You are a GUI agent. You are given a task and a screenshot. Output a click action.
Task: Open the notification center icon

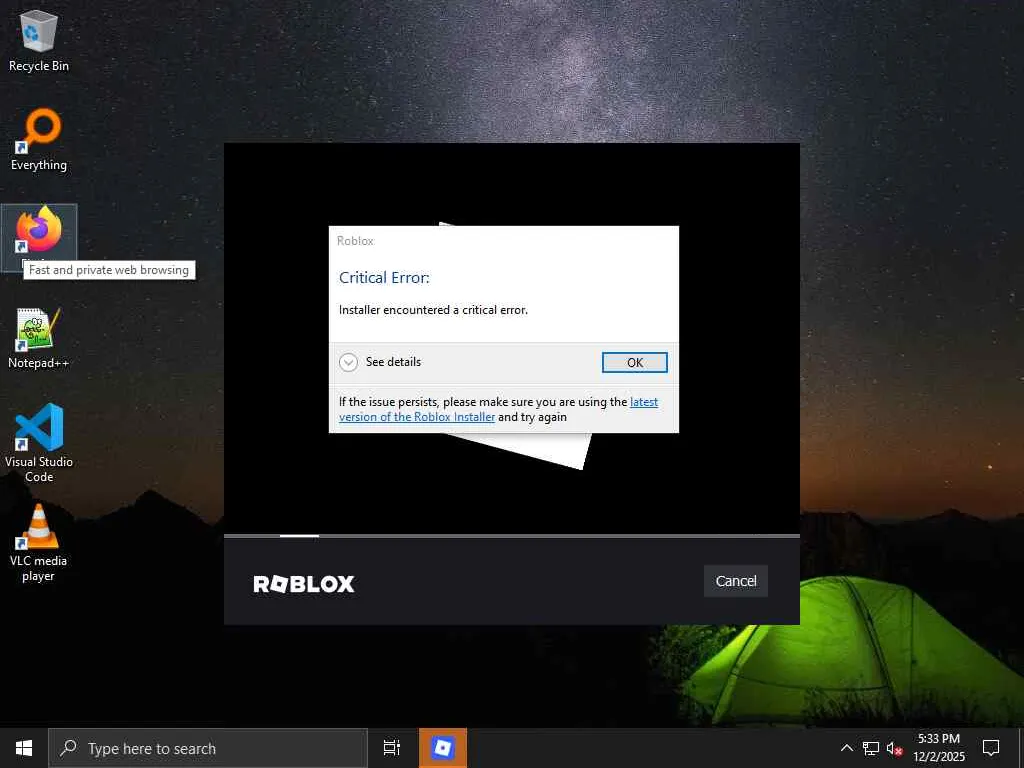coord(991,748)
